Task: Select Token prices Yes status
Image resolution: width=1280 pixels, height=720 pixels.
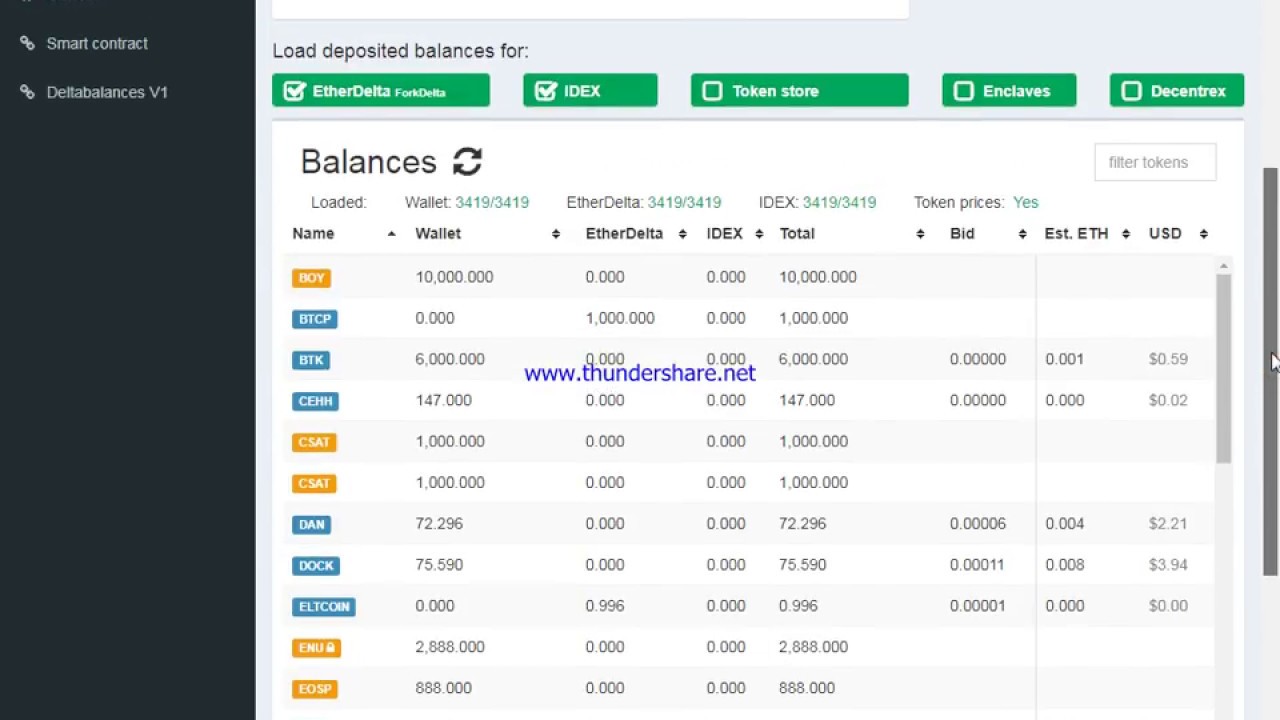Action: click(x=1026, y=202)
